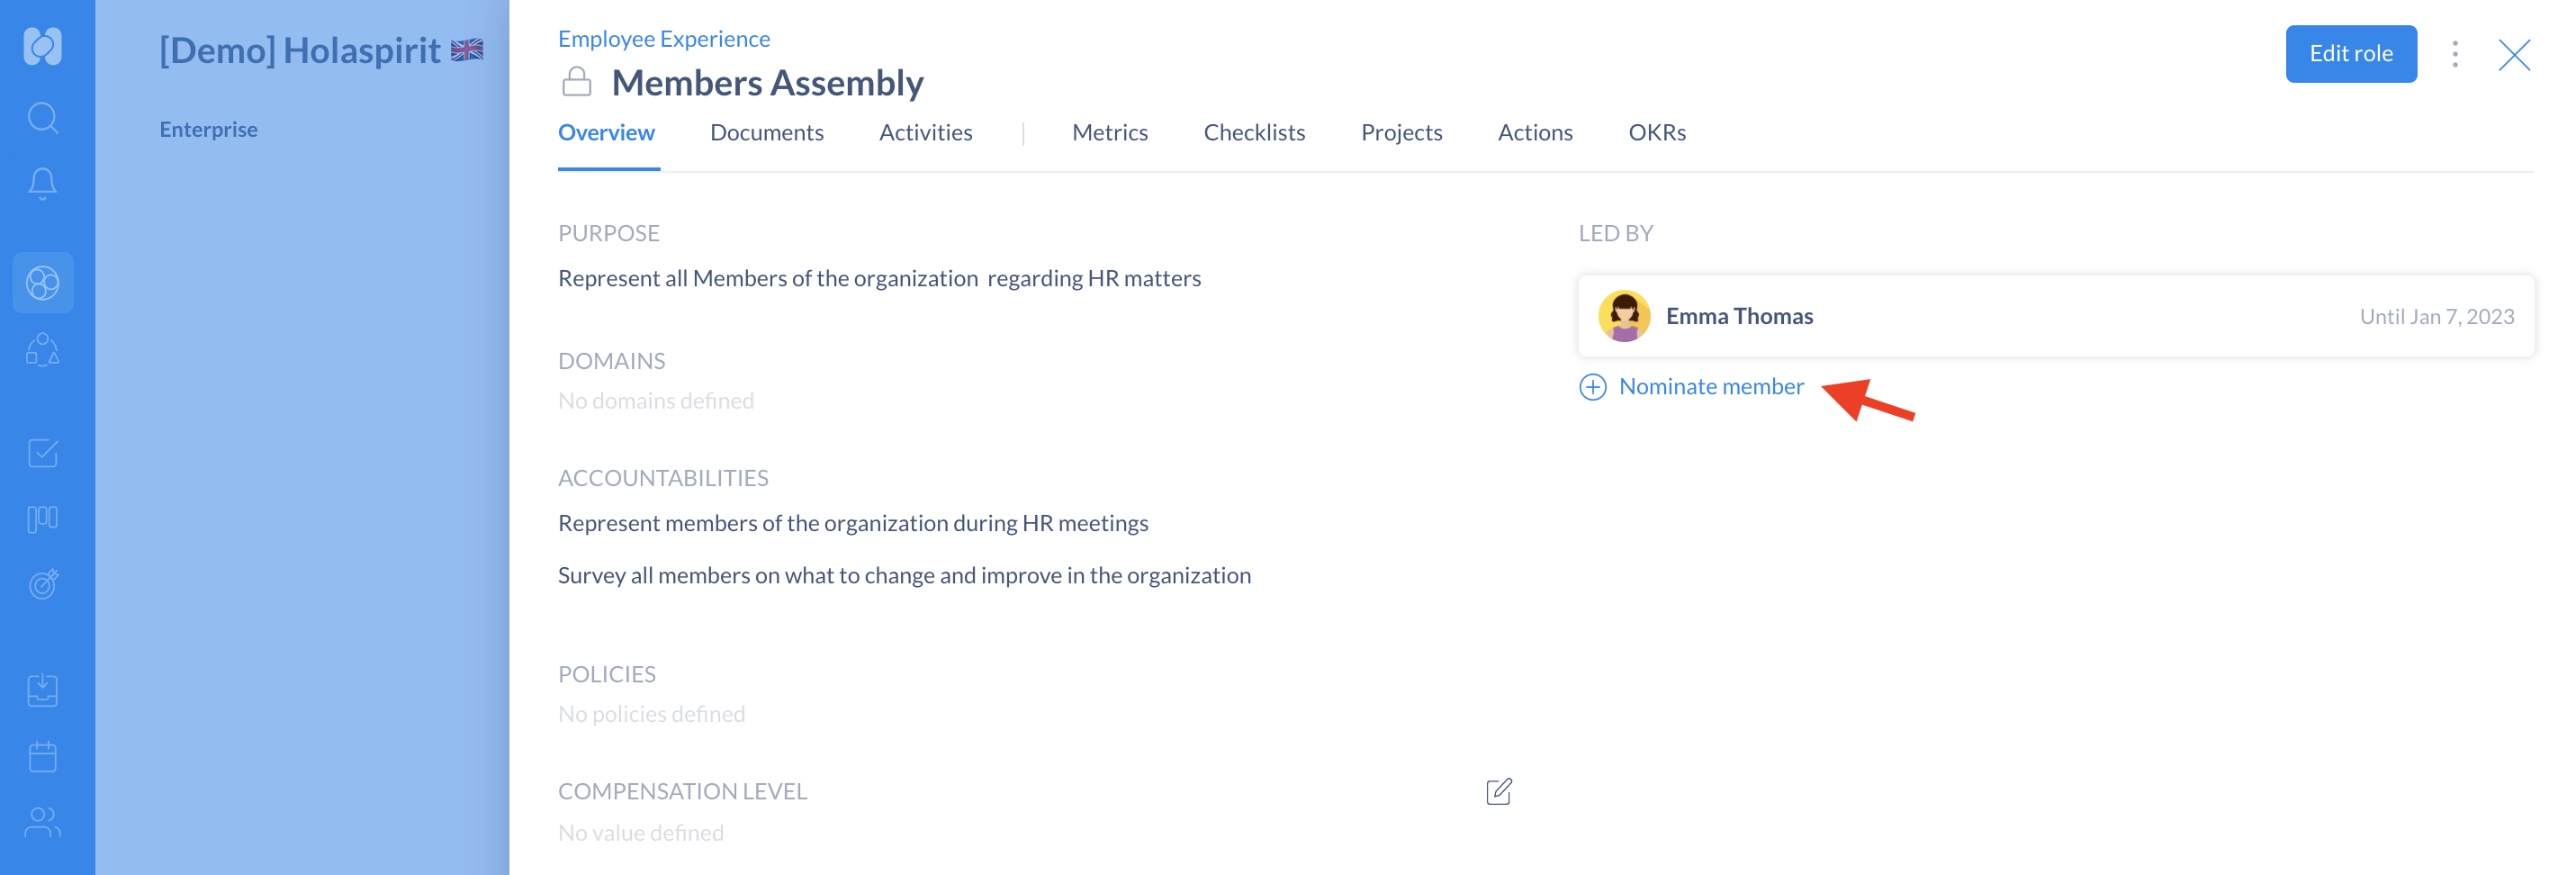Open the OKRs tab
This screenshot has width=2576, height=875.
click(x=1657, y=133)
